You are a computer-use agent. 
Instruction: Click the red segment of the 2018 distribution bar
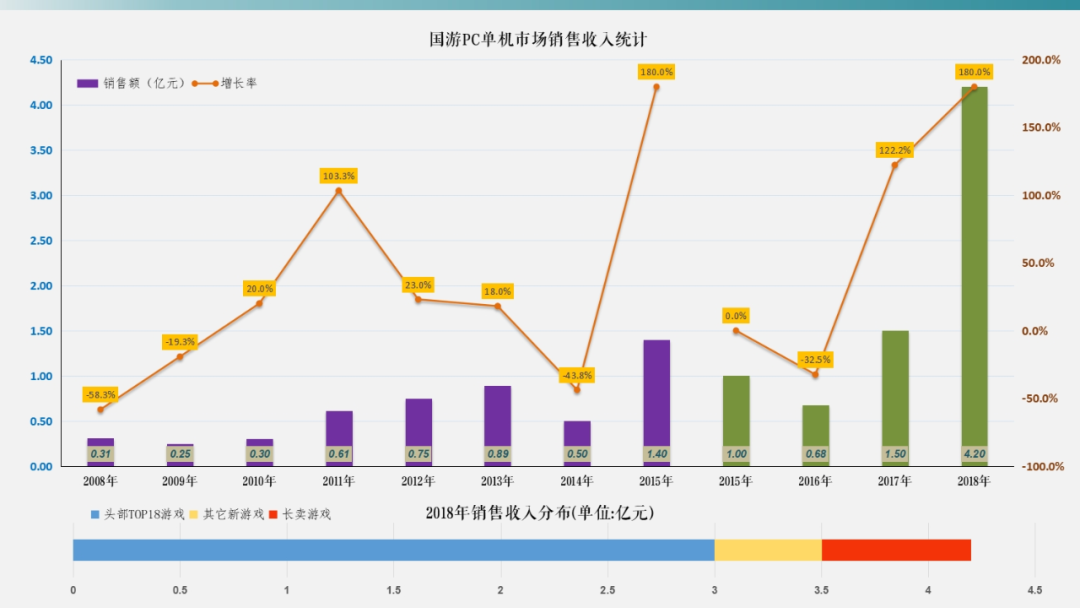[x=896, y=550]
